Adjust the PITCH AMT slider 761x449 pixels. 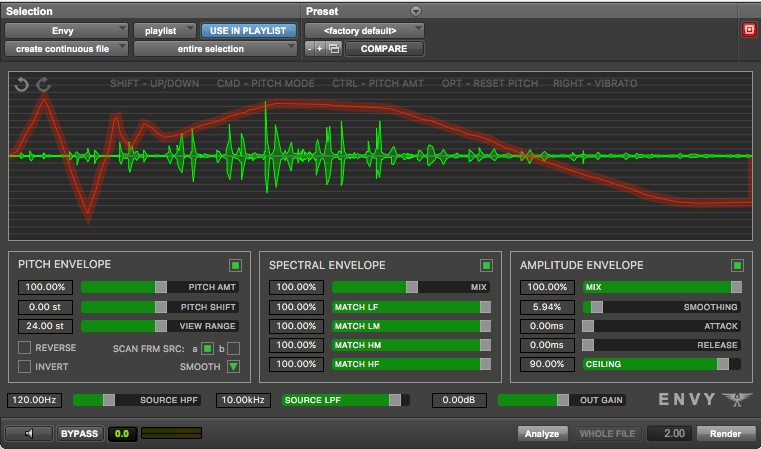(x=160, y=287)
